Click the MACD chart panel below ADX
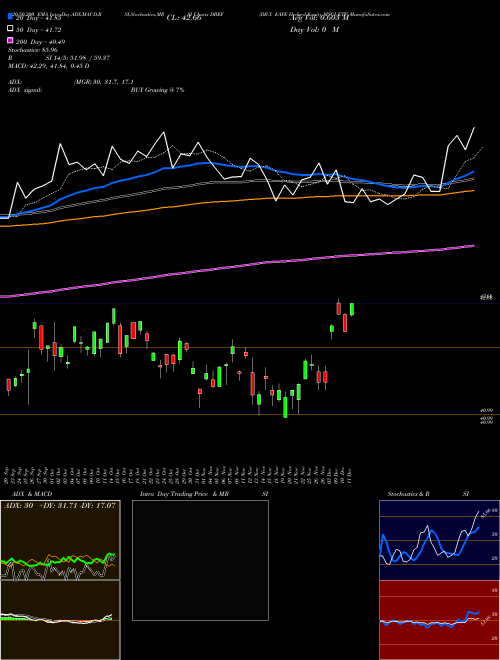 [x=60, y=620]
